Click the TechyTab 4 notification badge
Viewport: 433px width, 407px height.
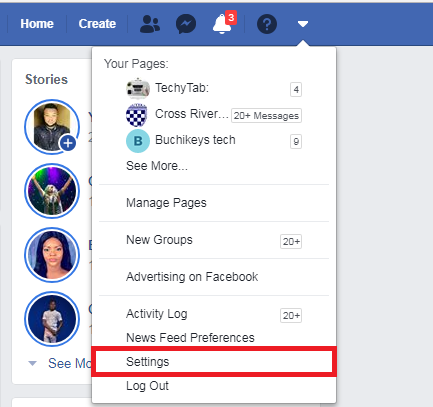click(296, 89)
